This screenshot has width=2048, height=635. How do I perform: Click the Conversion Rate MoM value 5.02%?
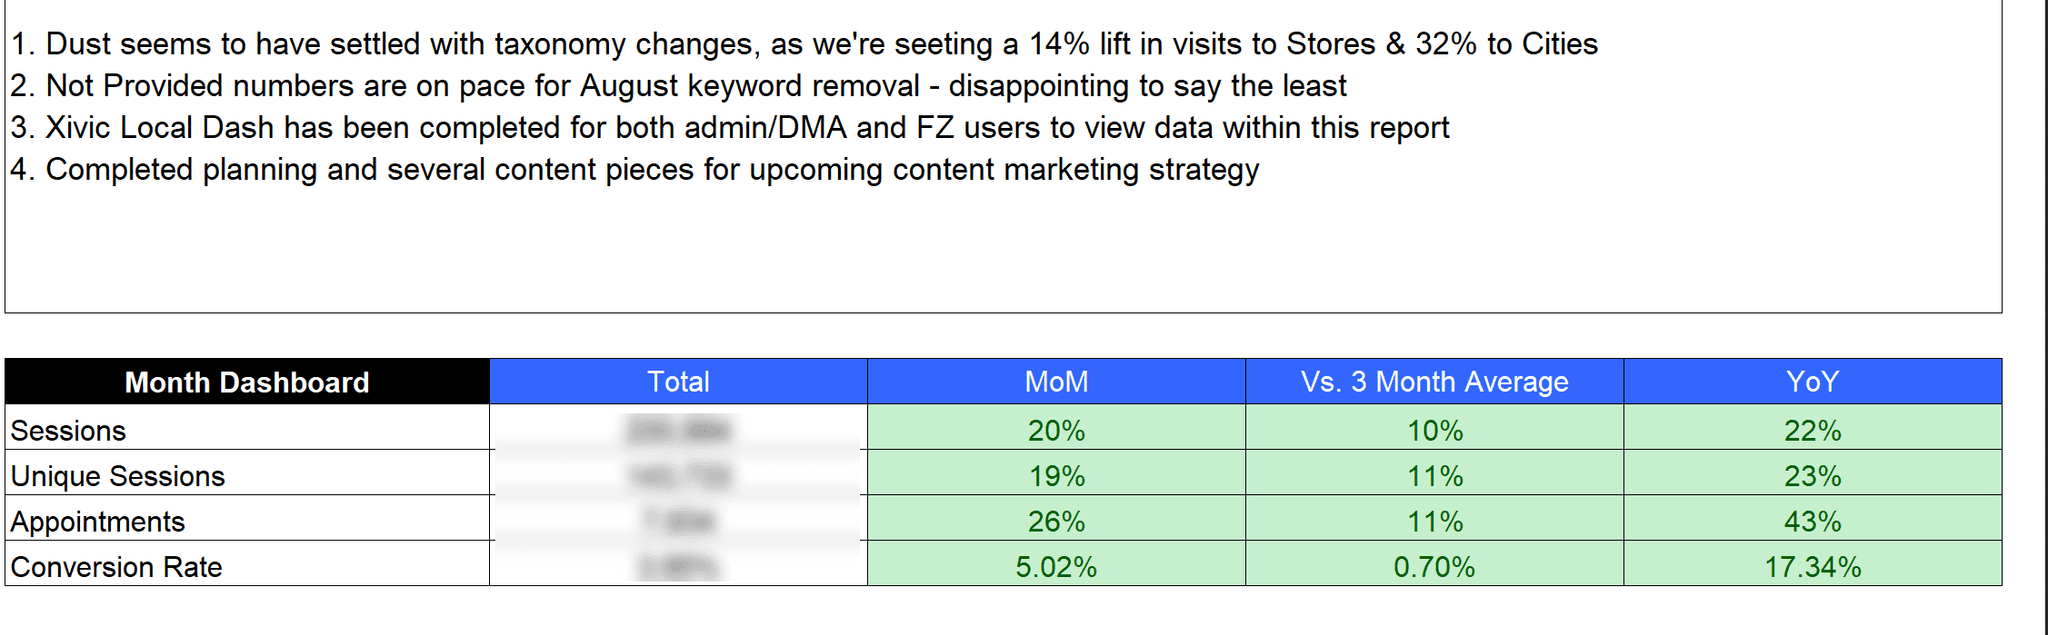pos(1056,567)
